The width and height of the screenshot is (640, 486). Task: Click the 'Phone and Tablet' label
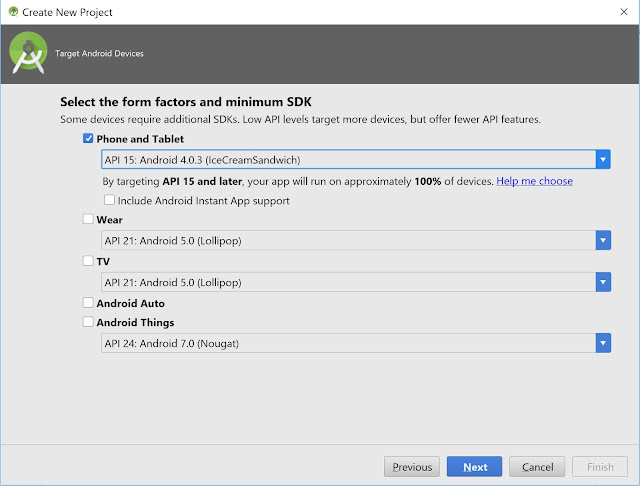coord(140,139)
